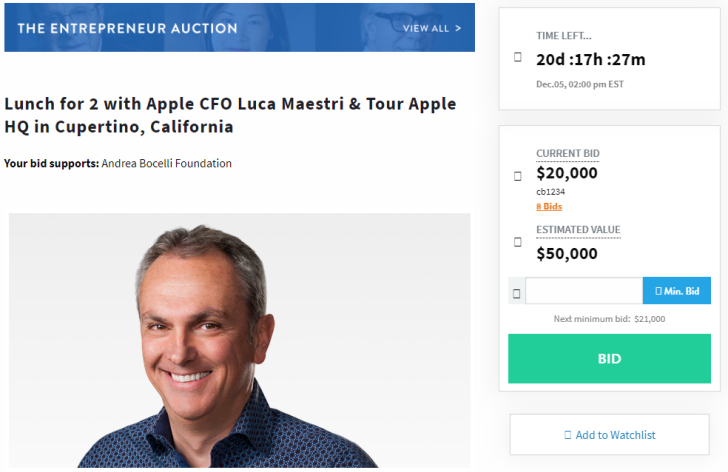
Task: Click the icon beside Estimated Value
Action: point(517,242)
